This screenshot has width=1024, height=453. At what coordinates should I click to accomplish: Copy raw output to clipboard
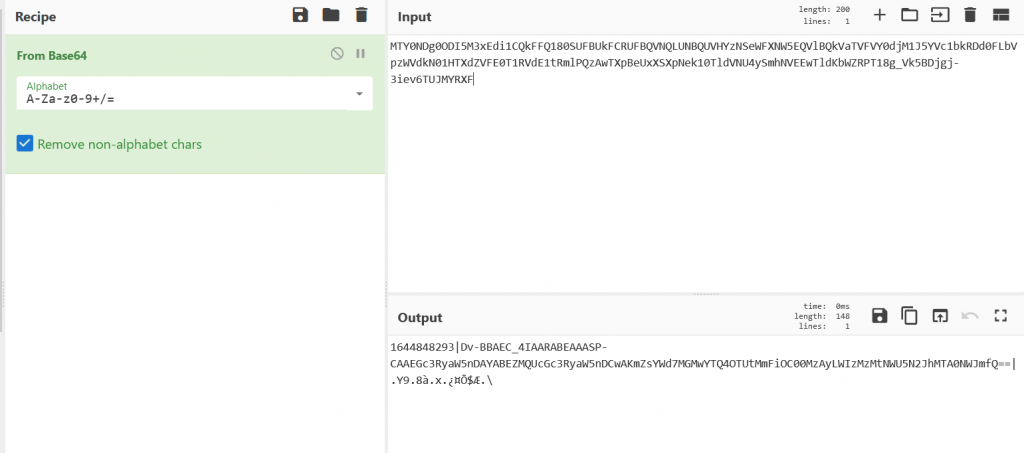pos(909,316)
